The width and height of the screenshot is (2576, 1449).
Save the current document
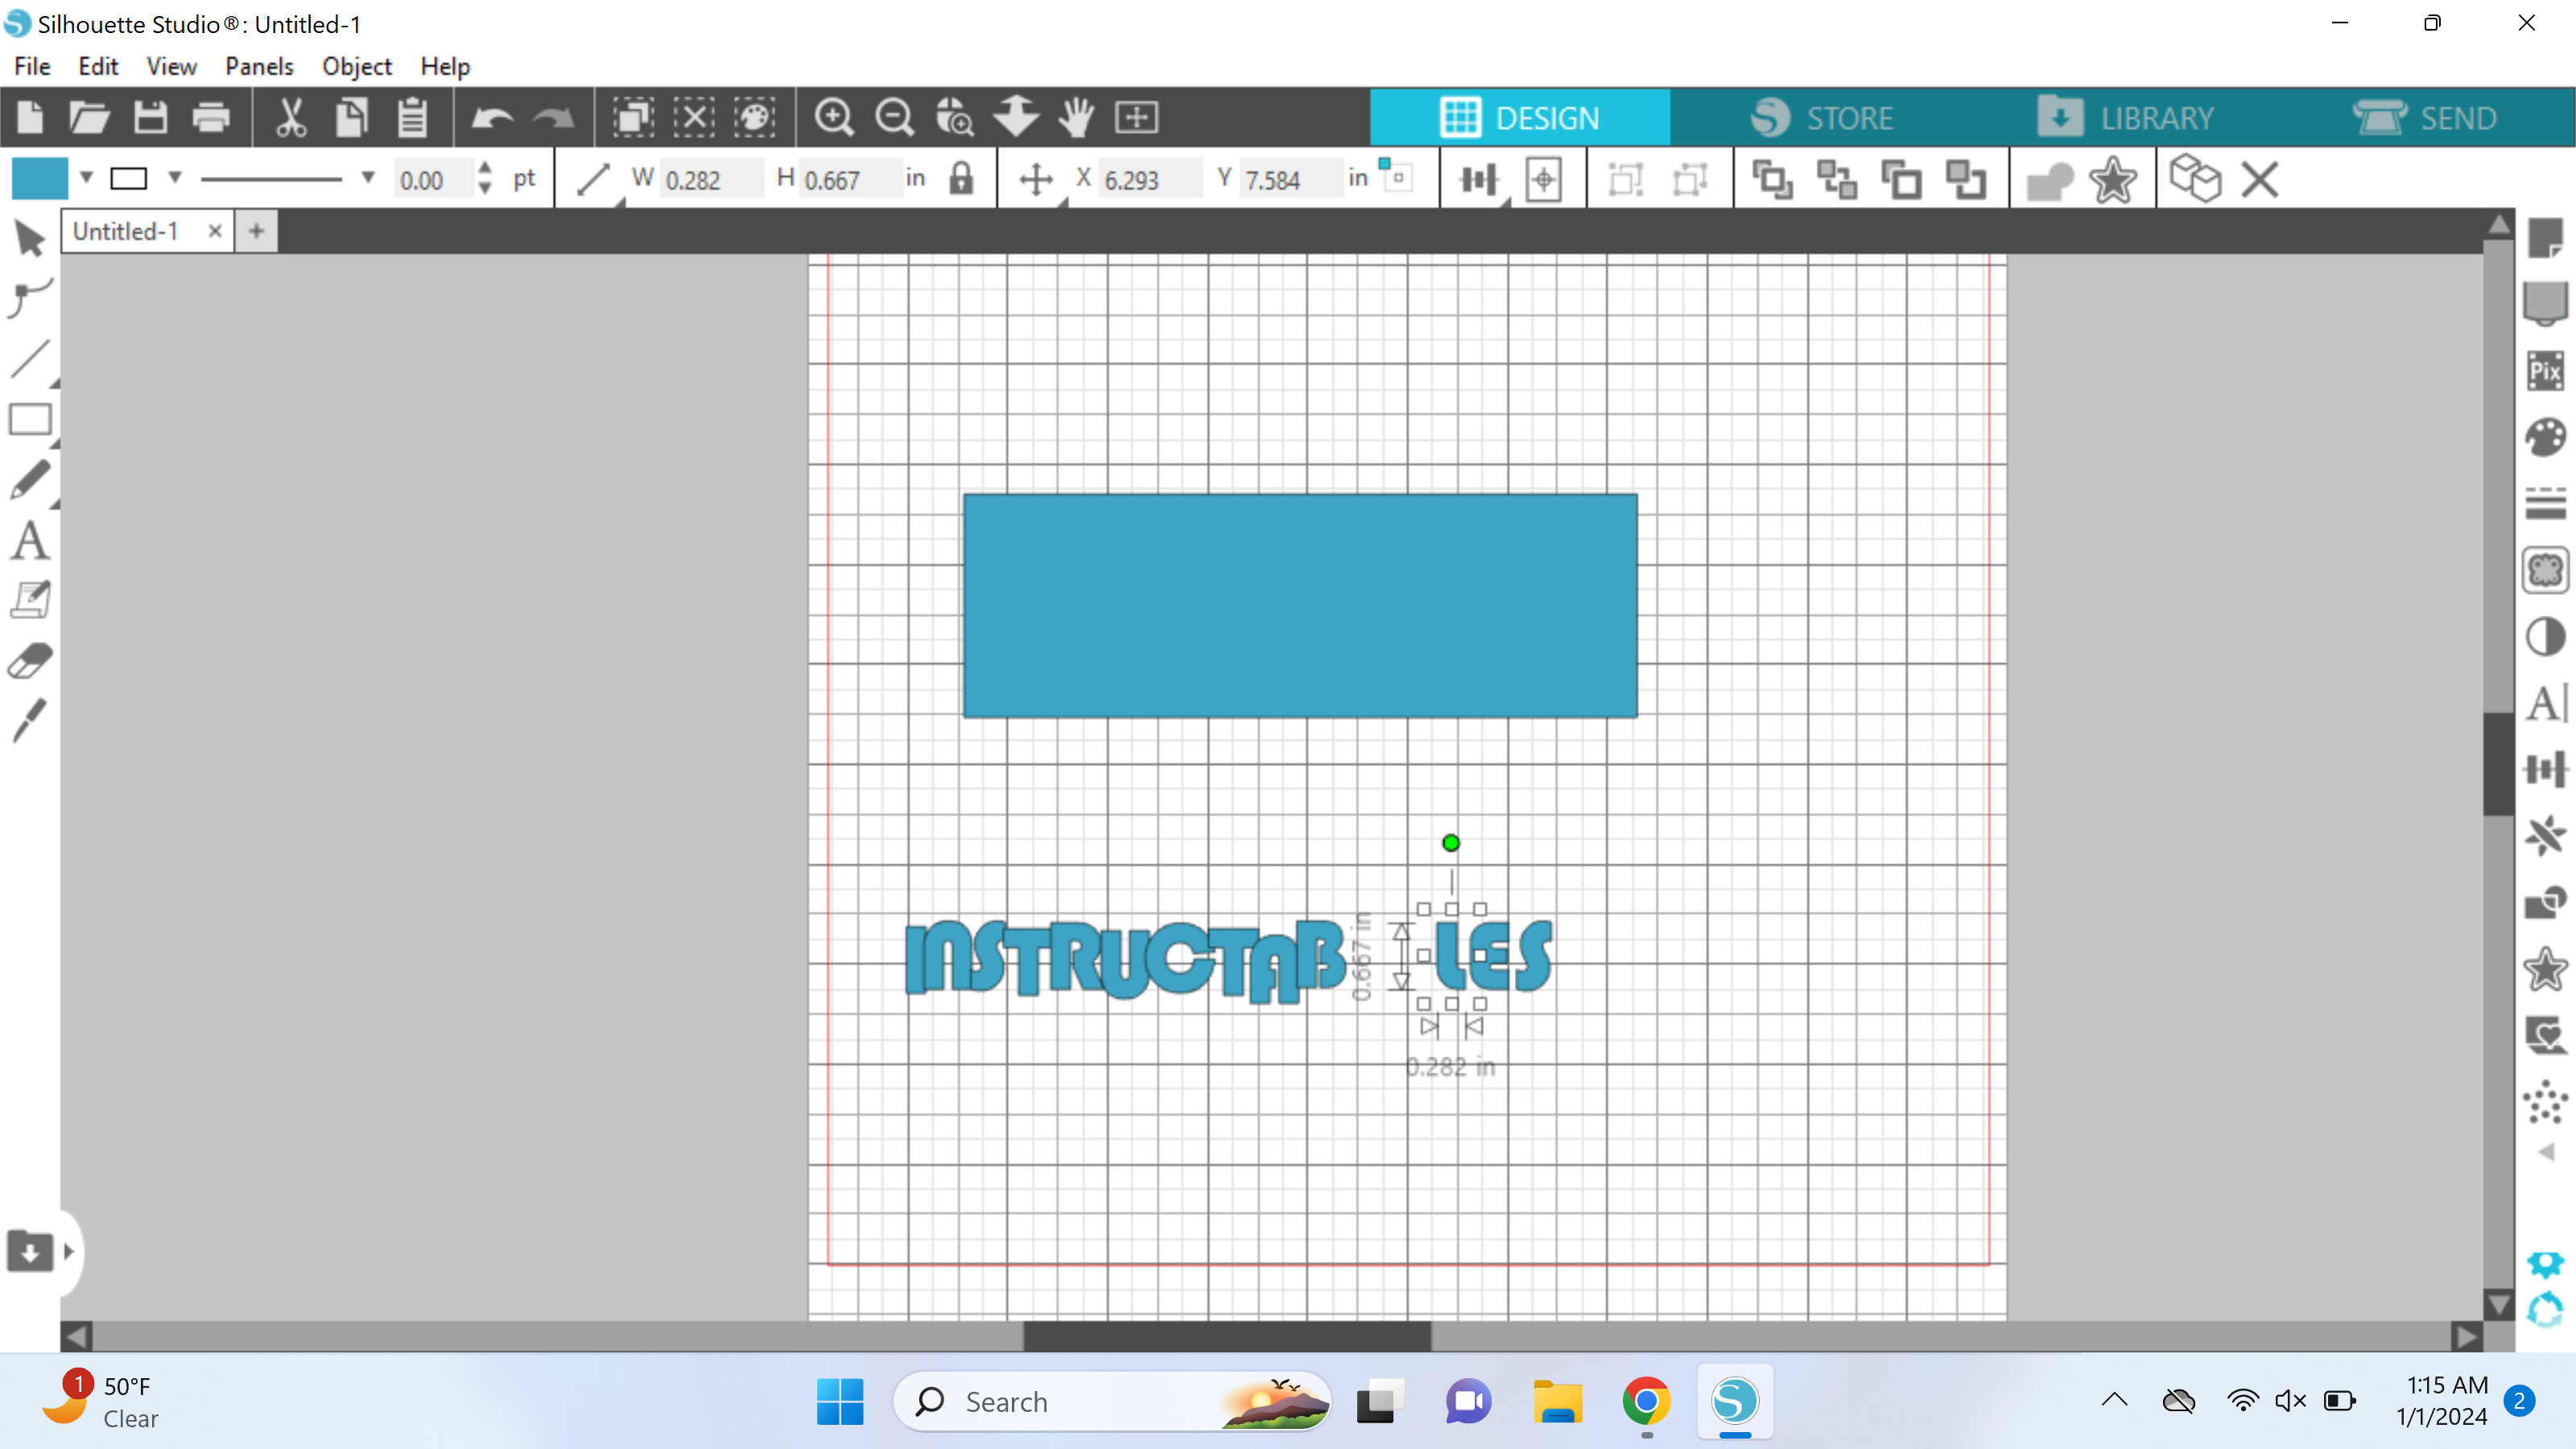150,118
